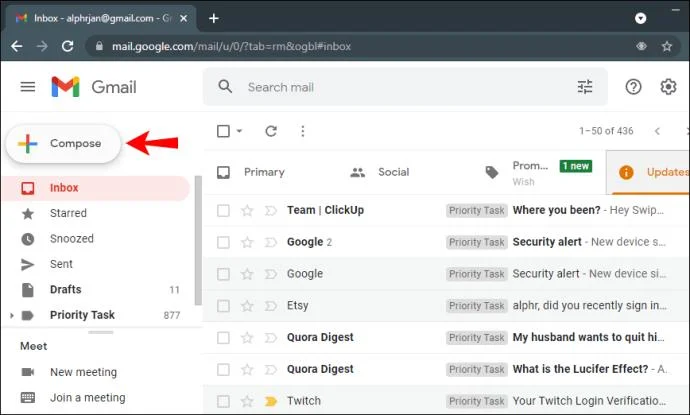Bookmark this page with star icon

click(x=667, y=46)
